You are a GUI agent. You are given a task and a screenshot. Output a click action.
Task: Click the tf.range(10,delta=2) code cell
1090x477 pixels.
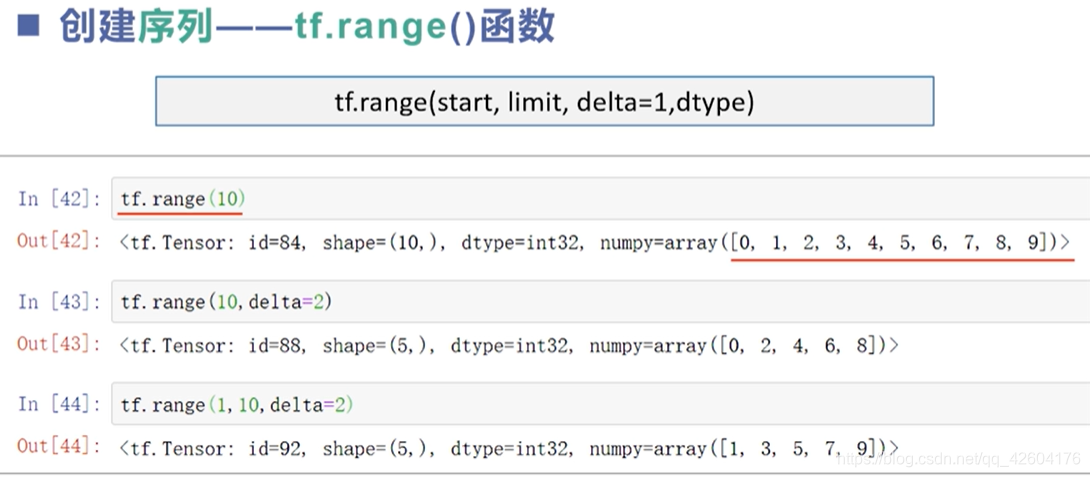(x=601, y=302)
